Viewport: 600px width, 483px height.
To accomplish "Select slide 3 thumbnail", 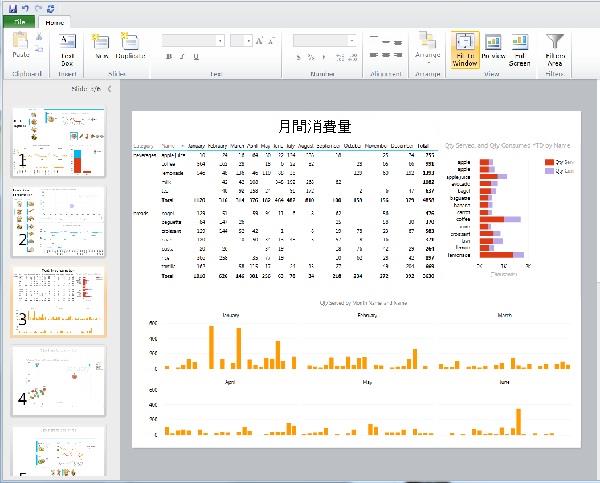I will point(58,301).
